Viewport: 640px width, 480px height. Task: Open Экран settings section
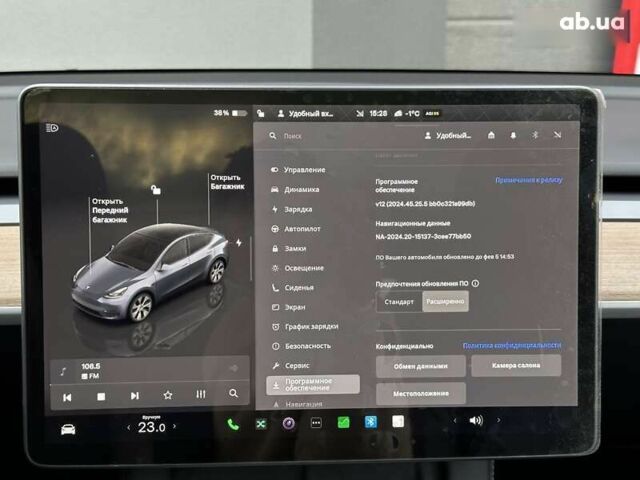(289, 307)
